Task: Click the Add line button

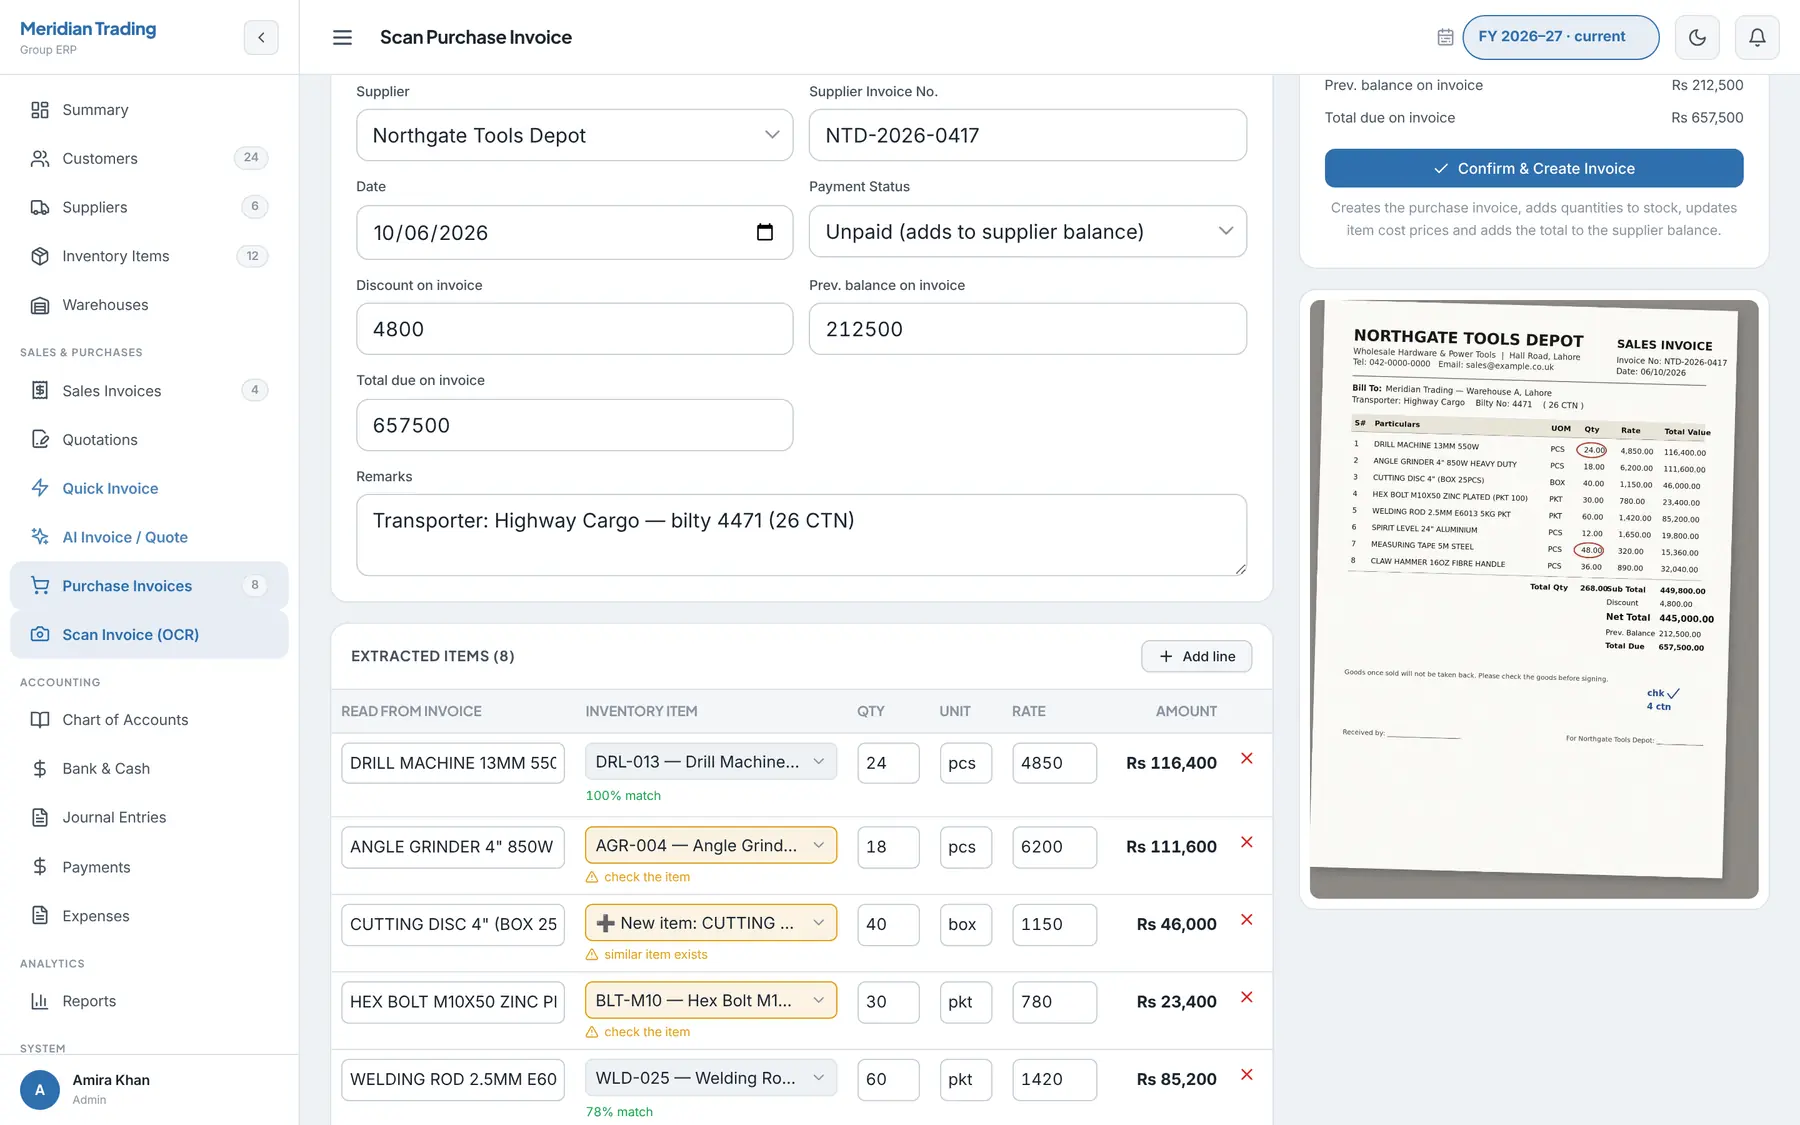Action: (x=1196, y=656)
